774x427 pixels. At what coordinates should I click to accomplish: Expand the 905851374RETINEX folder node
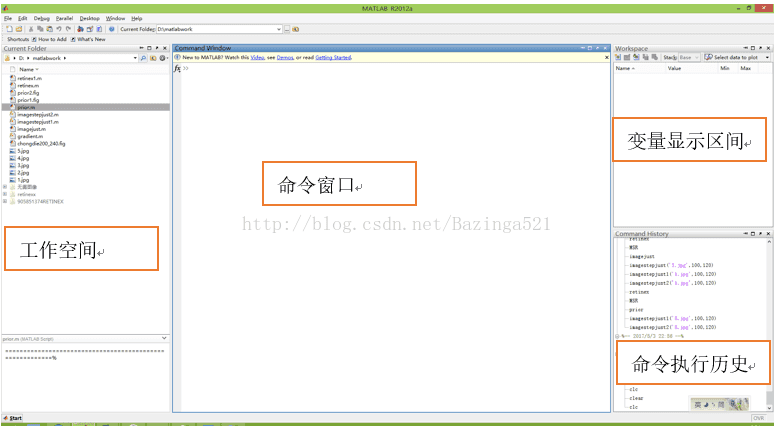(5, 201)
